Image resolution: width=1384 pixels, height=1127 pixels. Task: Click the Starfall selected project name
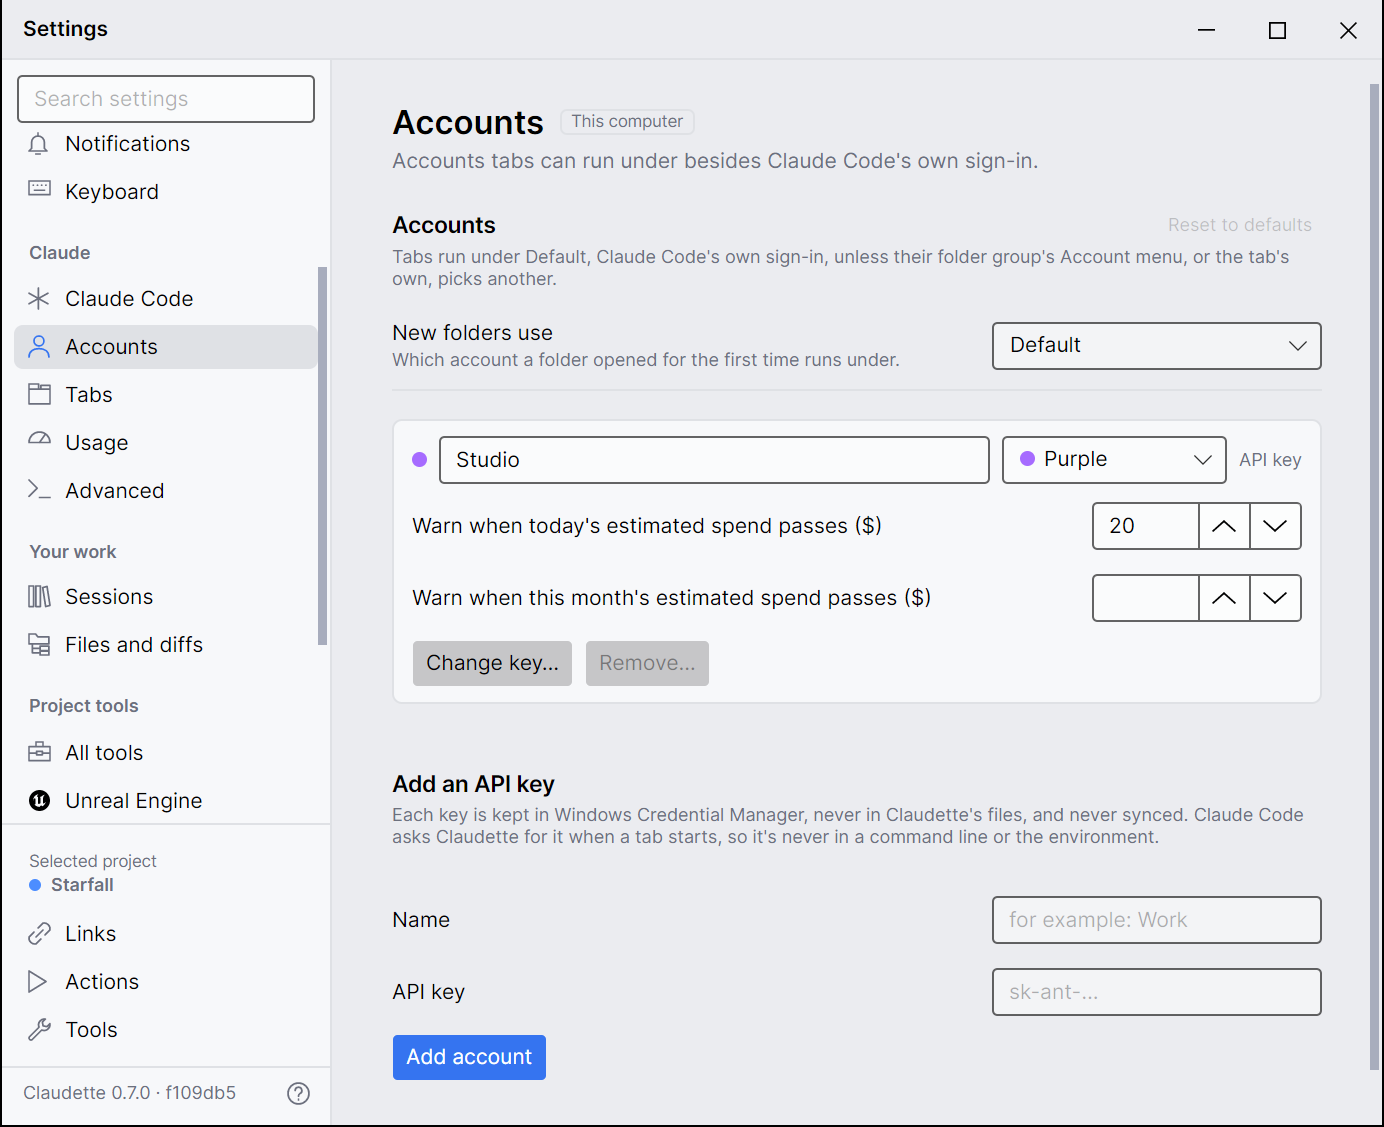pyautogui.click(x=82, y=885)
